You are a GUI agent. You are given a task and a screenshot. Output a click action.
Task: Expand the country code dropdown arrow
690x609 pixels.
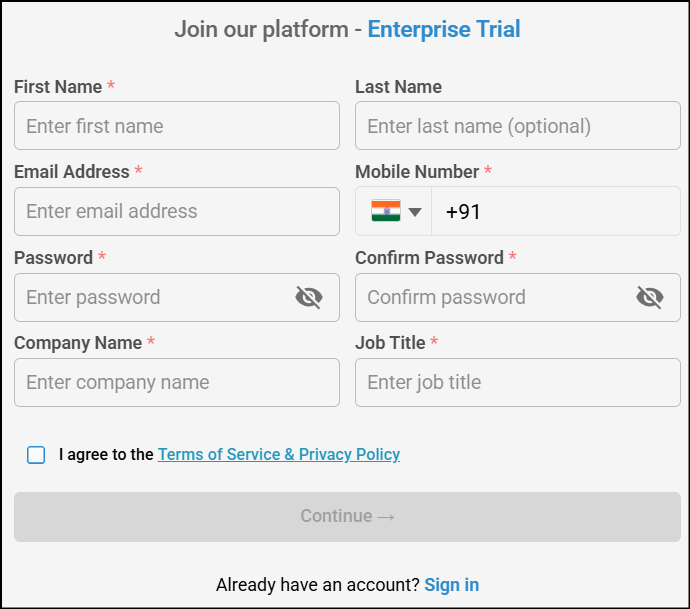[x=415, y=212]
